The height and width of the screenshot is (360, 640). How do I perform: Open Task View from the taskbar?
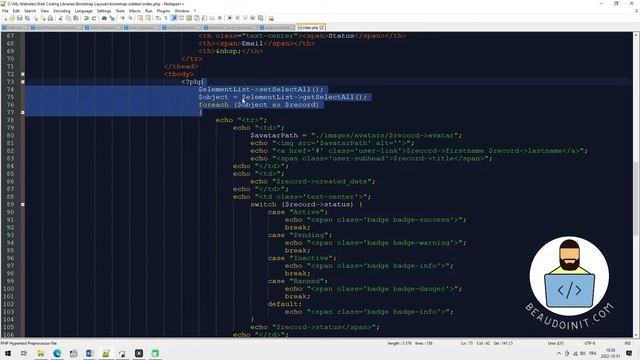point(24,353)
